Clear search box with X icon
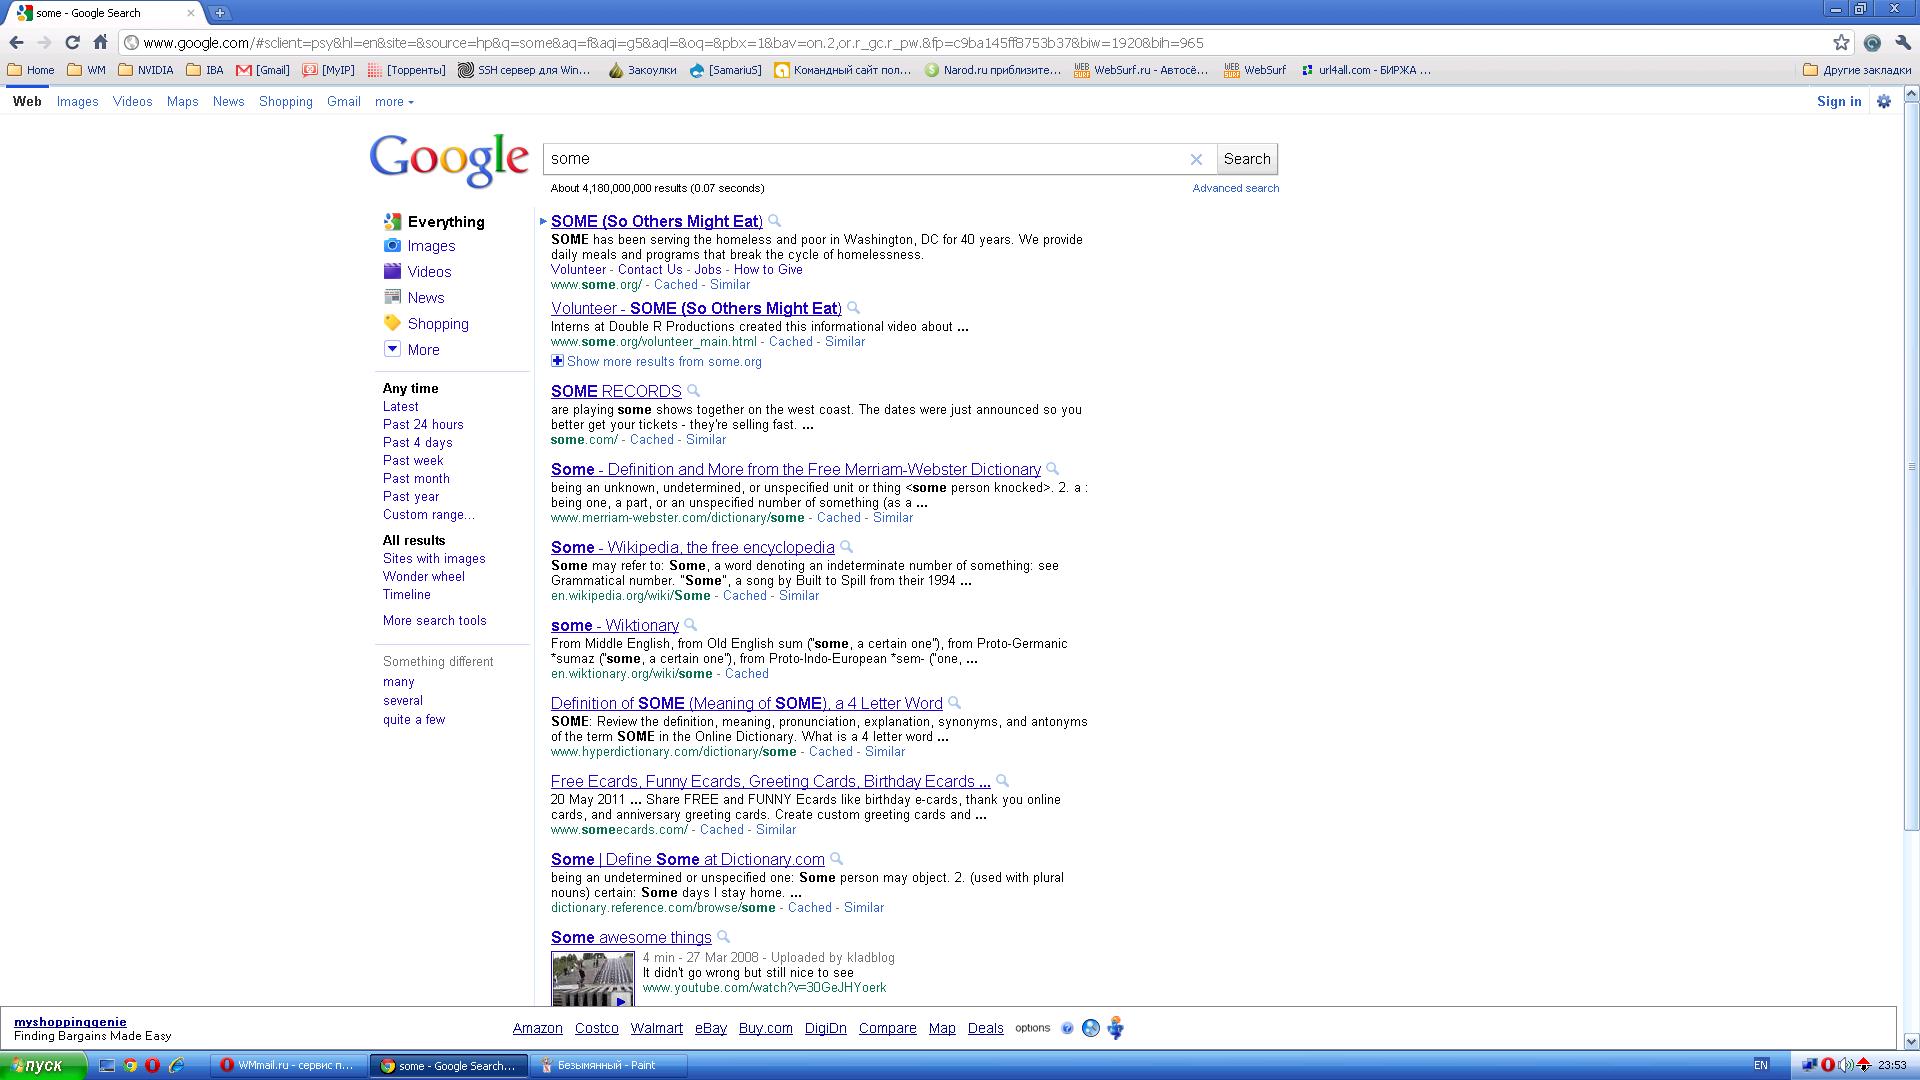The image size is (1920, 1080). pos(1196,159)
